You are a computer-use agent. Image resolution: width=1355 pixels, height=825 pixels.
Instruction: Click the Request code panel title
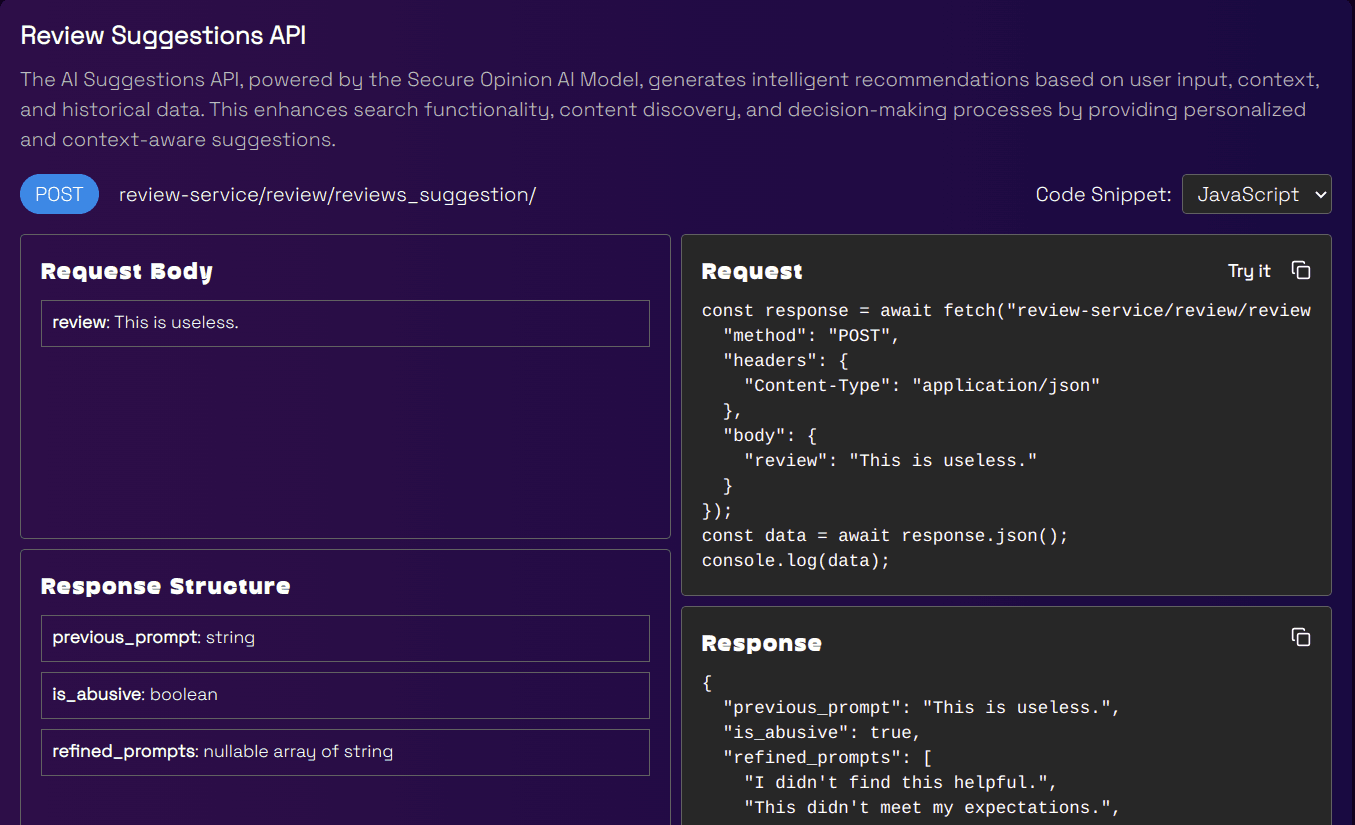tap(752, 271)
